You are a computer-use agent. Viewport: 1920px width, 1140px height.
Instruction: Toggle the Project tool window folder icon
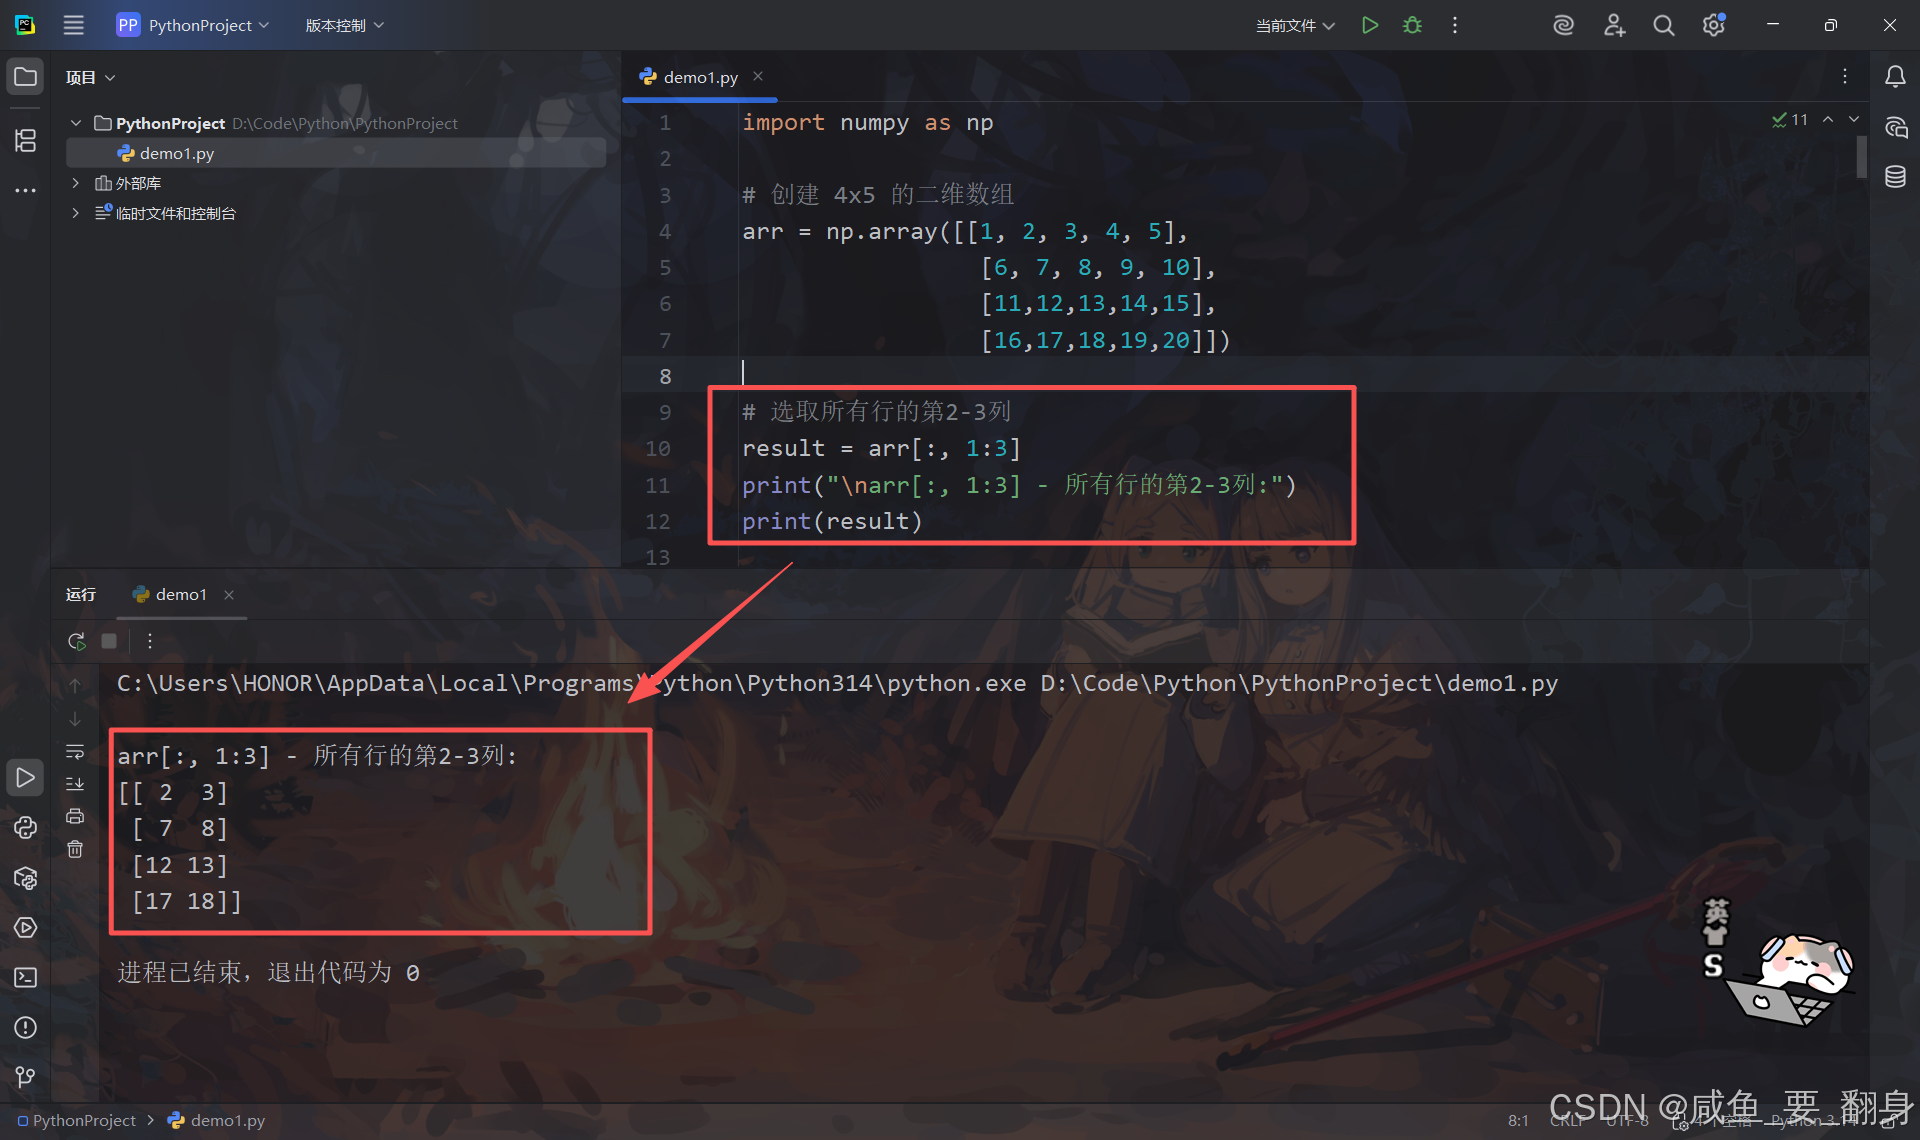pyautogui.click(x=26, y=77)
